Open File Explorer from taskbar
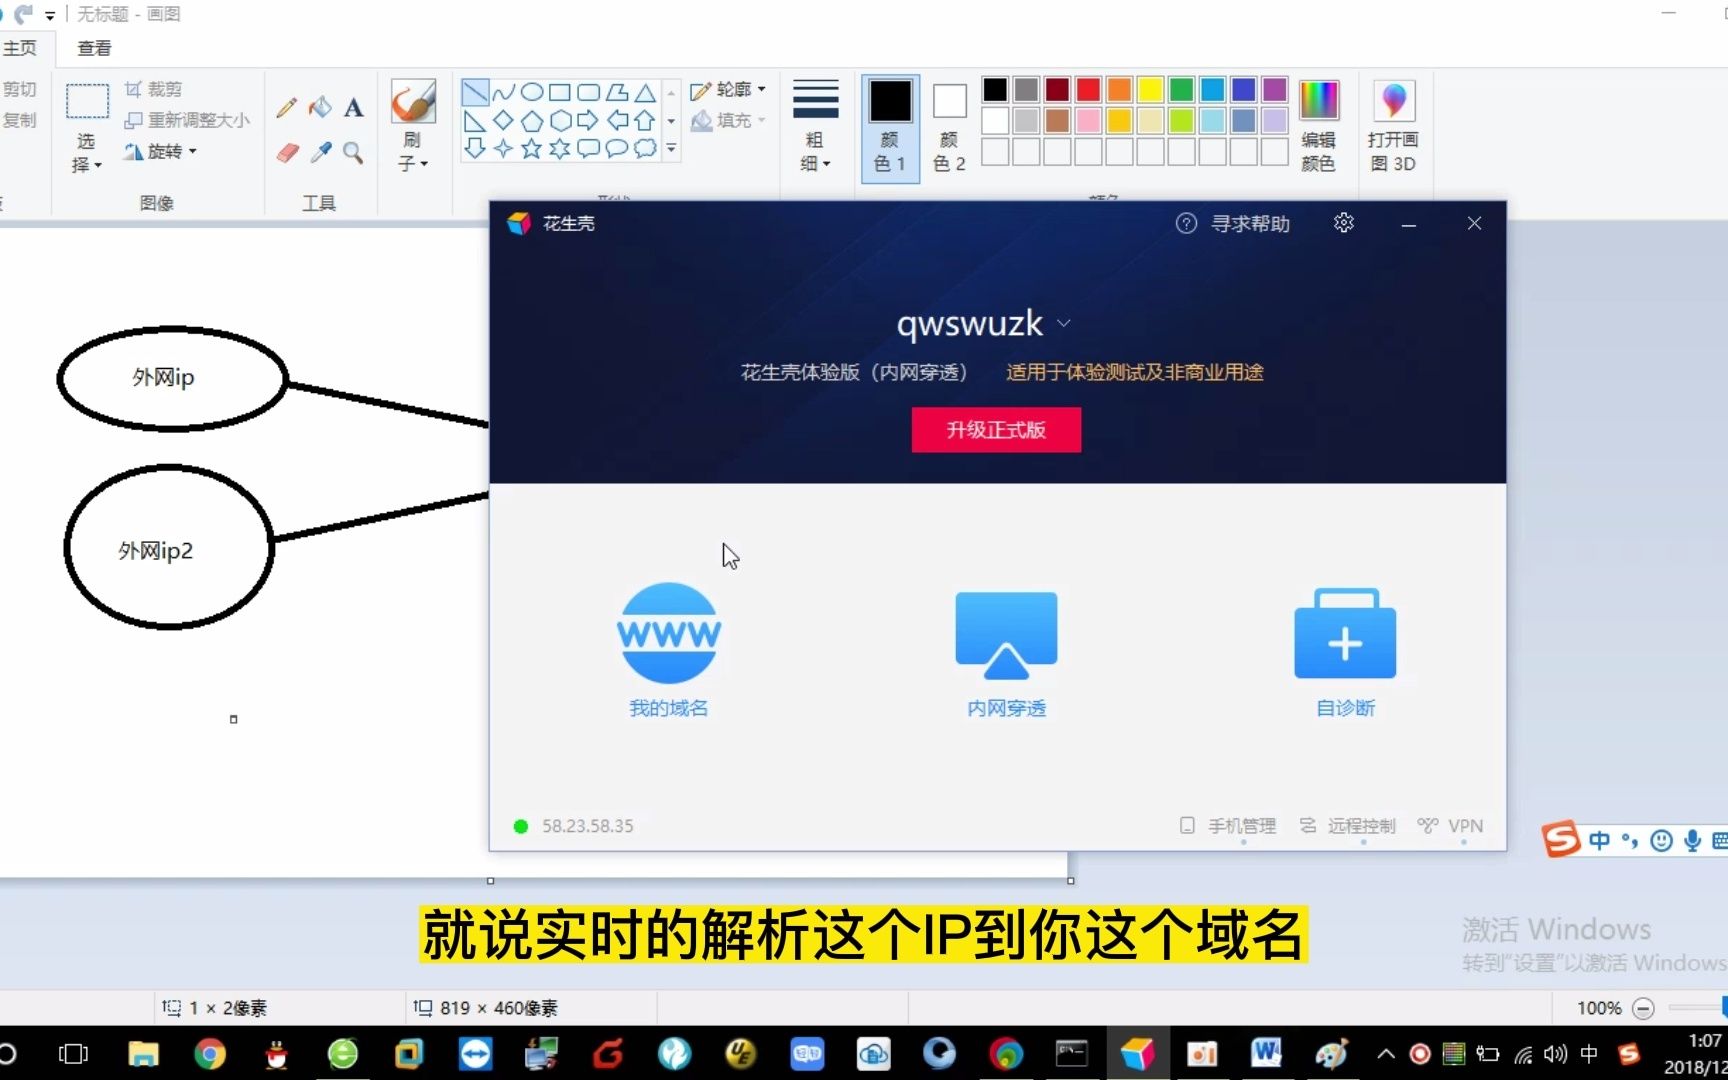 pyautogui.click(x=143, y=1053)
